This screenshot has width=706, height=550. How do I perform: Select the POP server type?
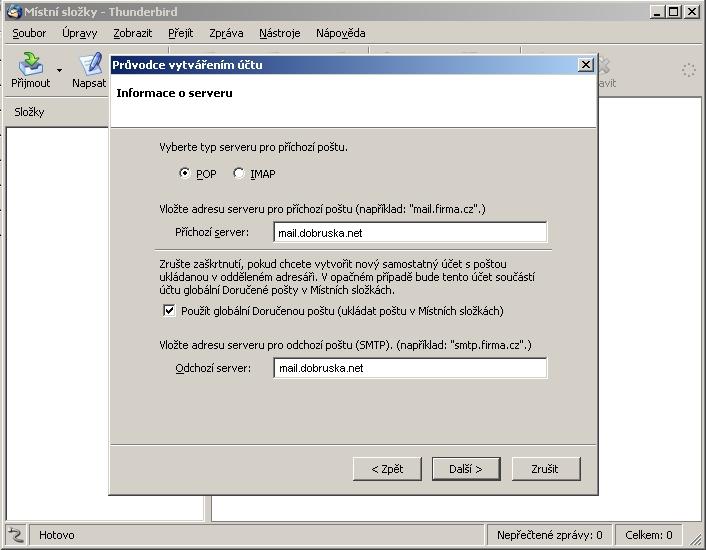click(x=185, y=173)
